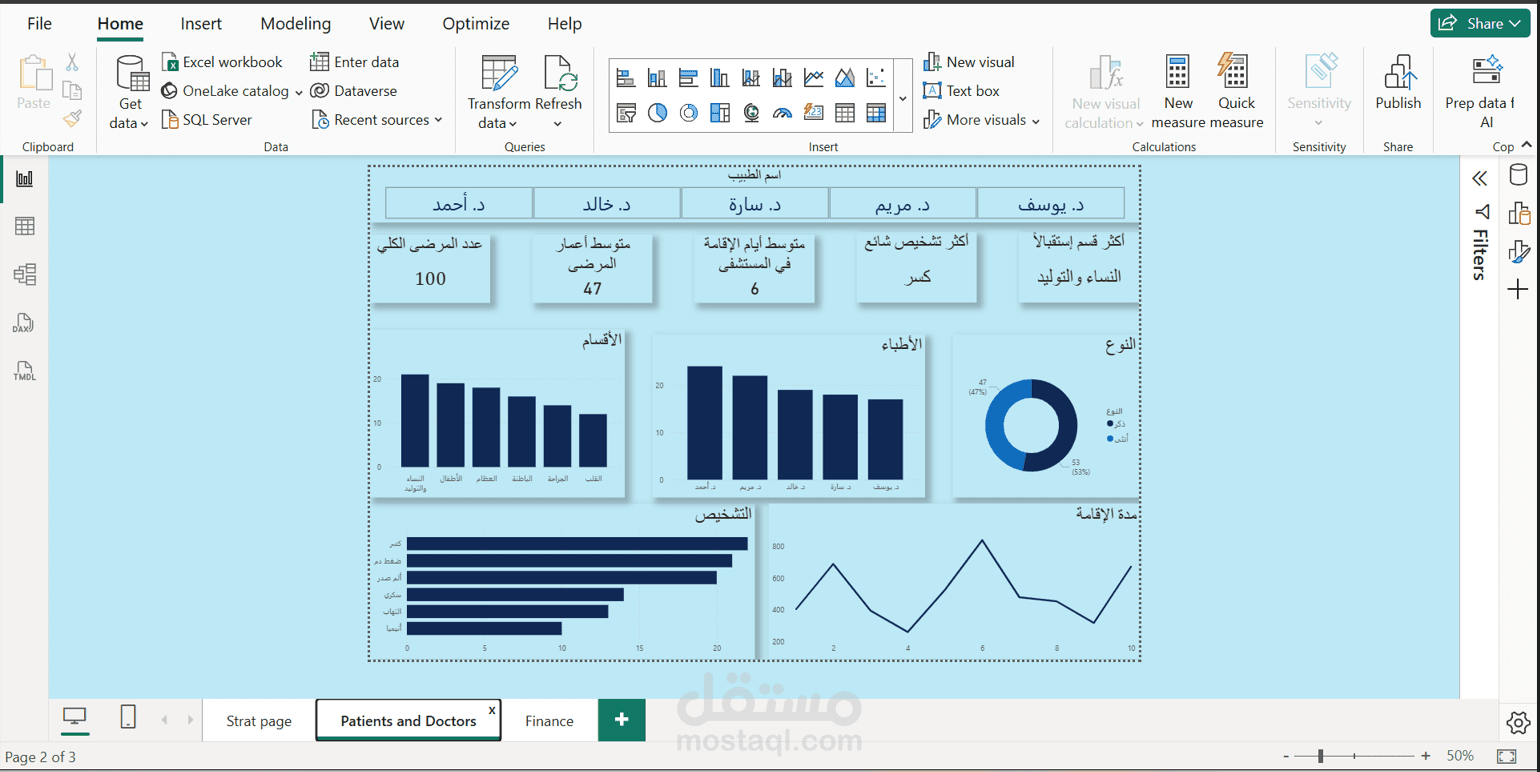Click the Publish button
1540x772 pixels.
click(x=1398, y=84)
